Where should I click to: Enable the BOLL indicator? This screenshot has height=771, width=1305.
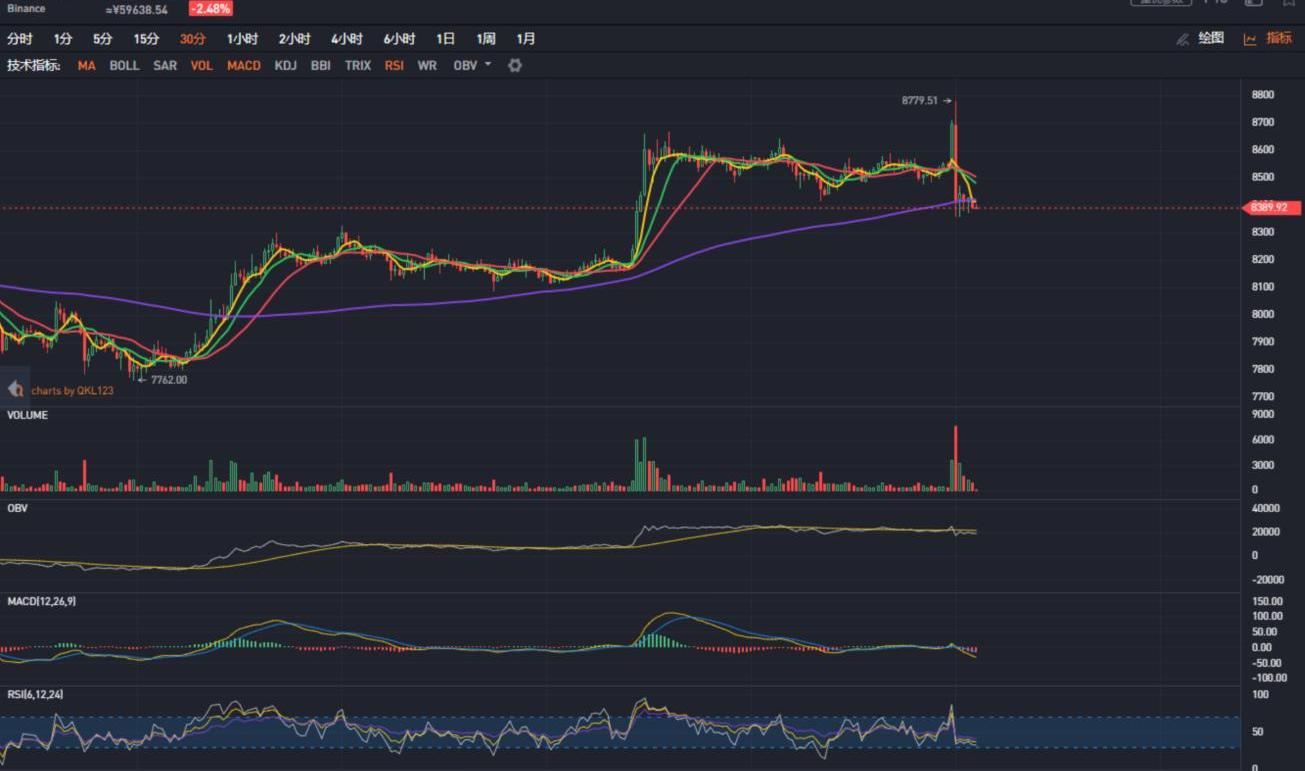124,65
